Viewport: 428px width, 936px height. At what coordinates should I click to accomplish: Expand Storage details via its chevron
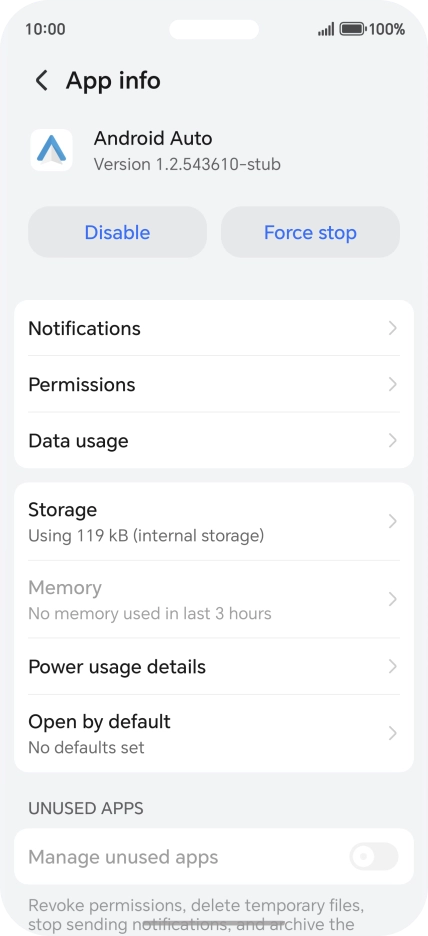point(392,522)
